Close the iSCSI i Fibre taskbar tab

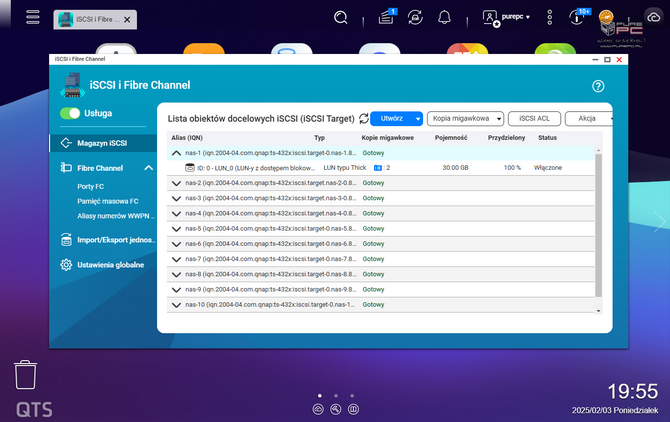[x=127, y=20]
